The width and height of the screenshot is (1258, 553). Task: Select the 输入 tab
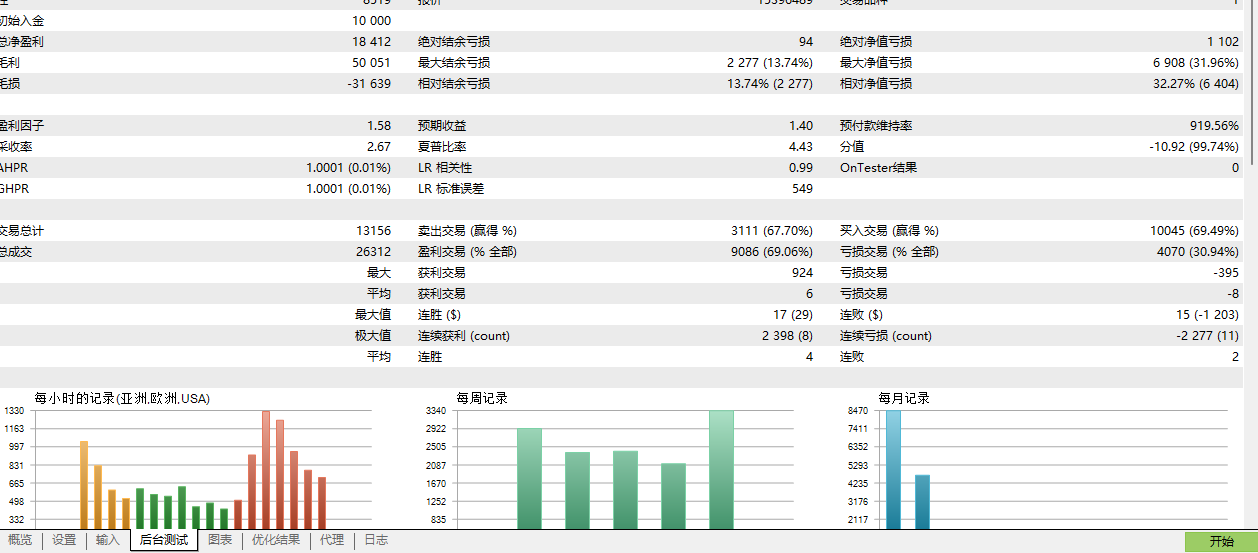click(108, 540)
